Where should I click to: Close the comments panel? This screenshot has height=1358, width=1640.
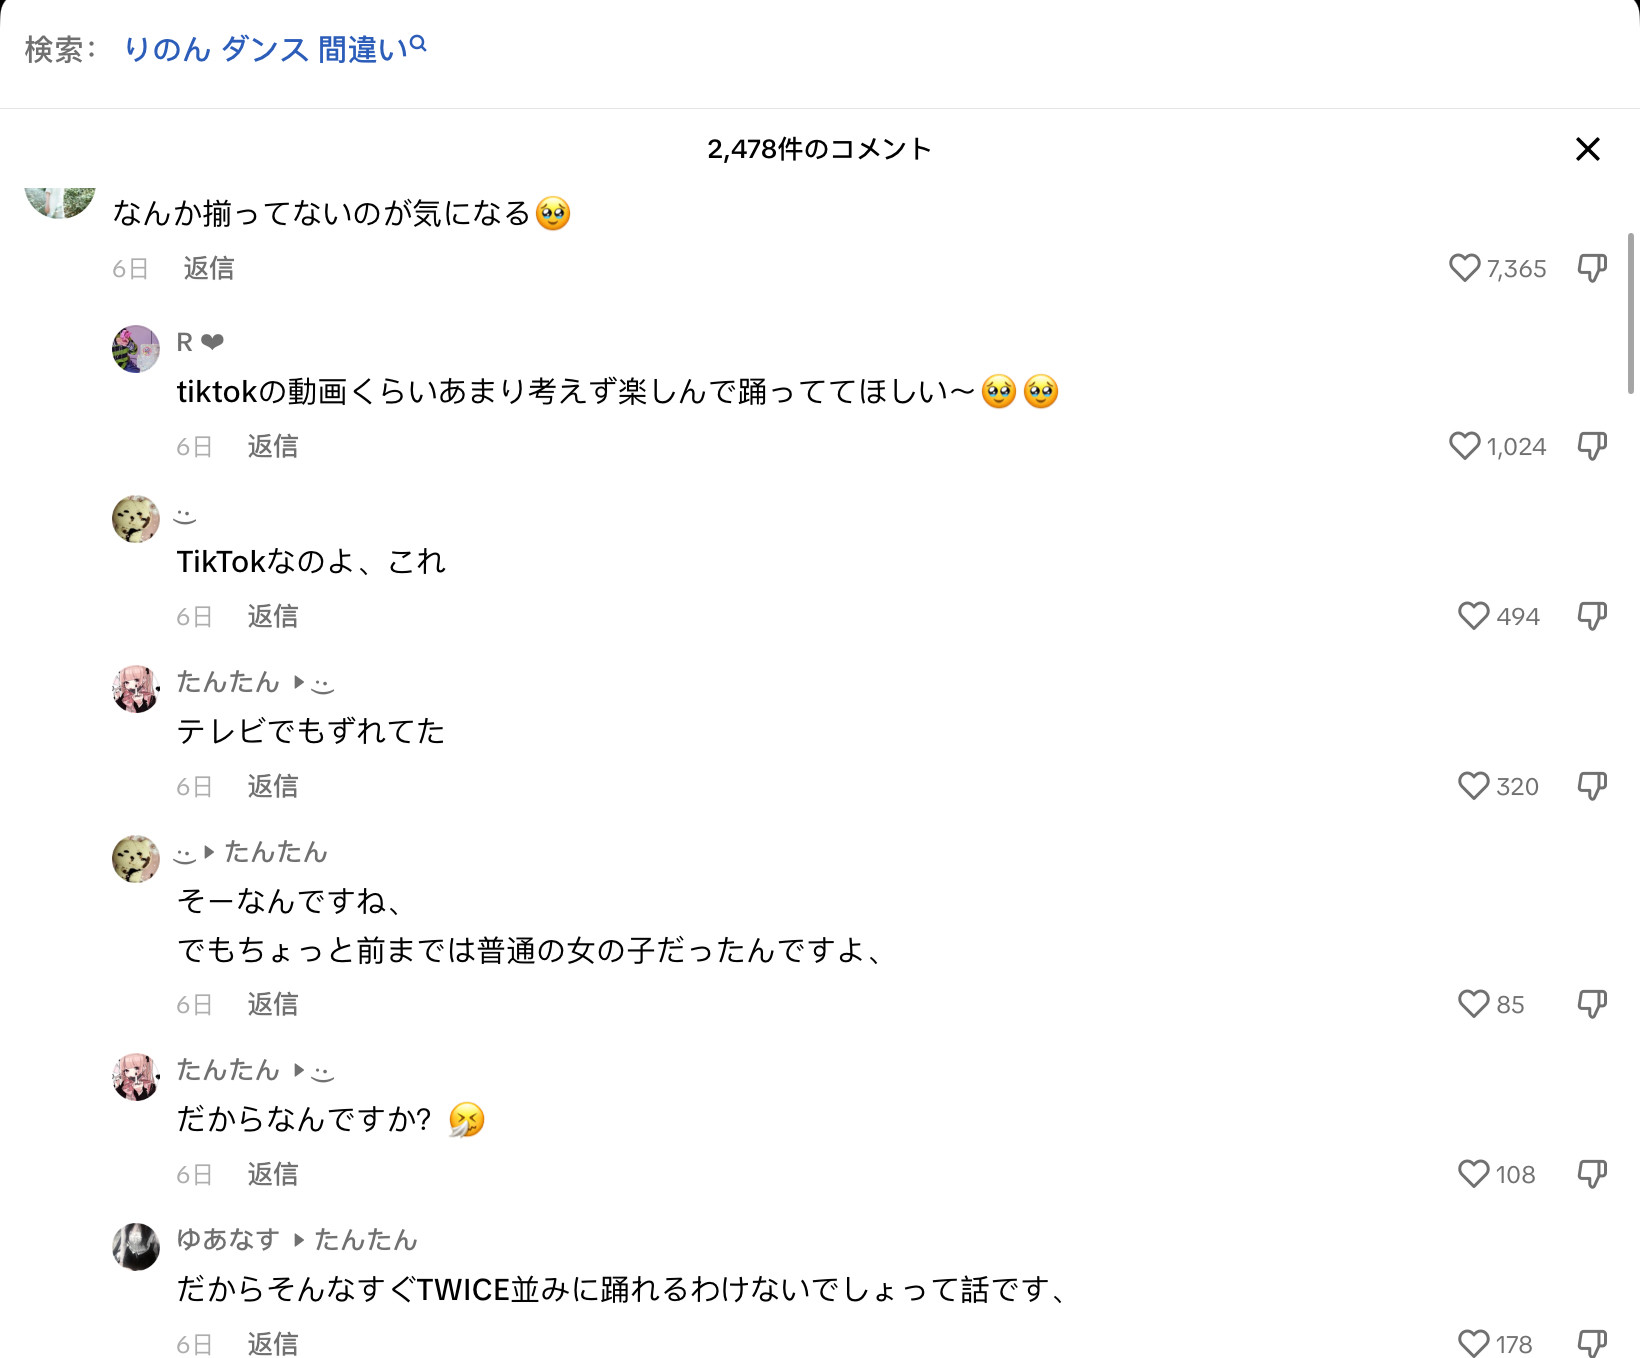(x=1588, y=149)
